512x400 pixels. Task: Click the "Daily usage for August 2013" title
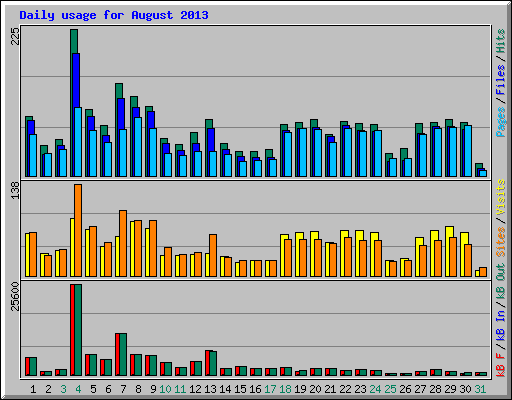tap(114, 15)
